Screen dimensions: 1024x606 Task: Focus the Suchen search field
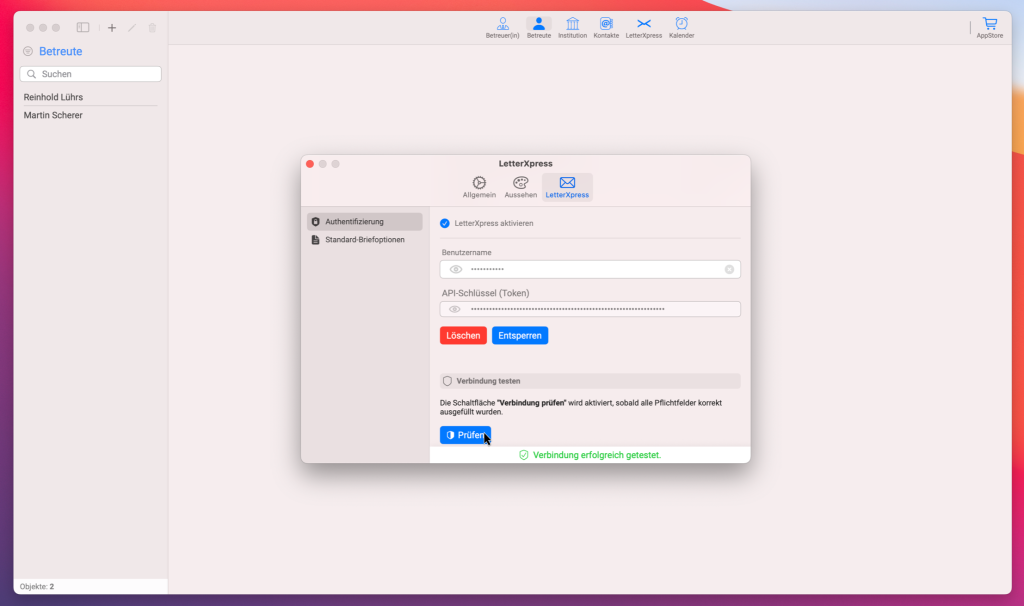pyautogui.click(x=91, y=74)
